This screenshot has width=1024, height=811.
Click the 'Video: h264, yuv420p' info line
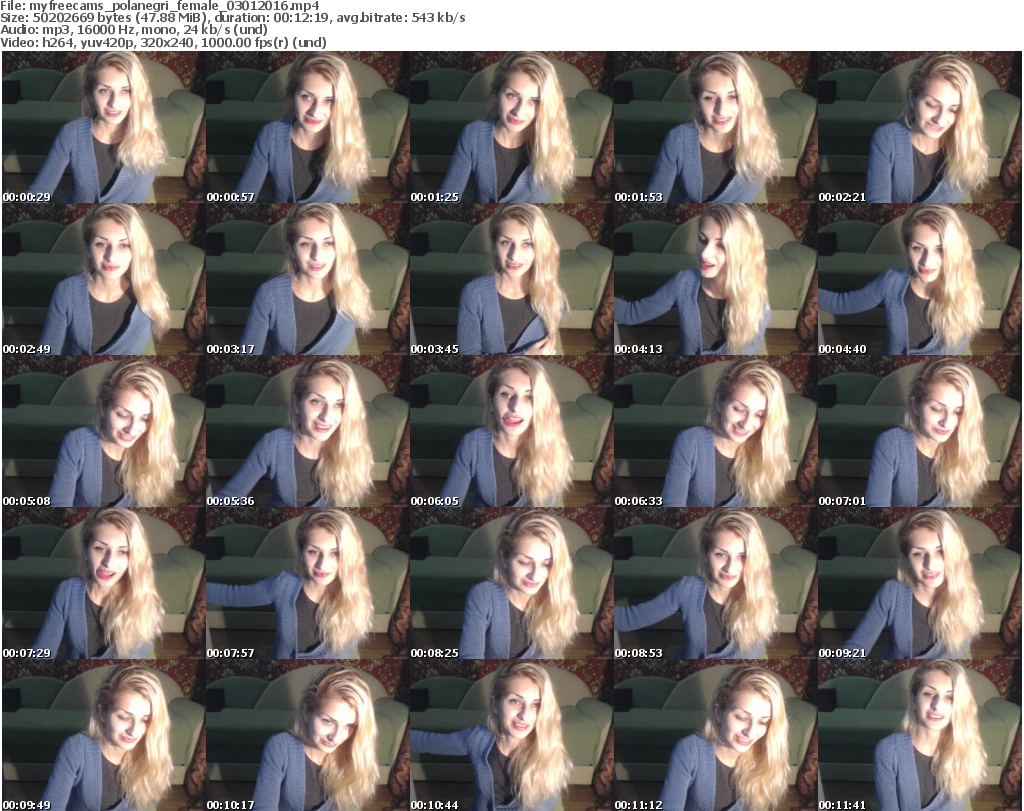point(163,42)
